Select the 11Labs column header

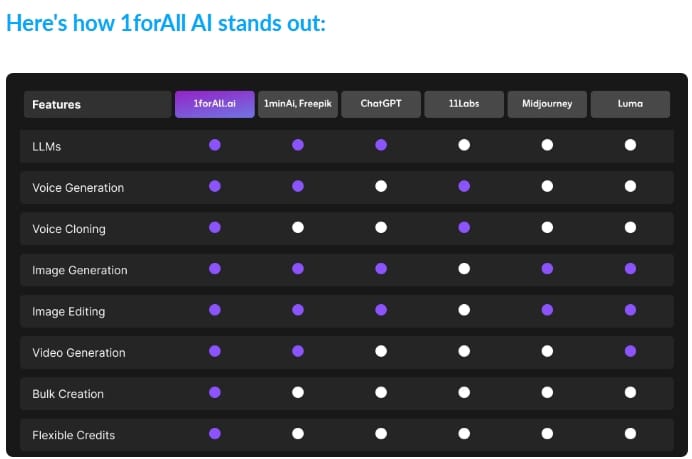pos(463,104)
